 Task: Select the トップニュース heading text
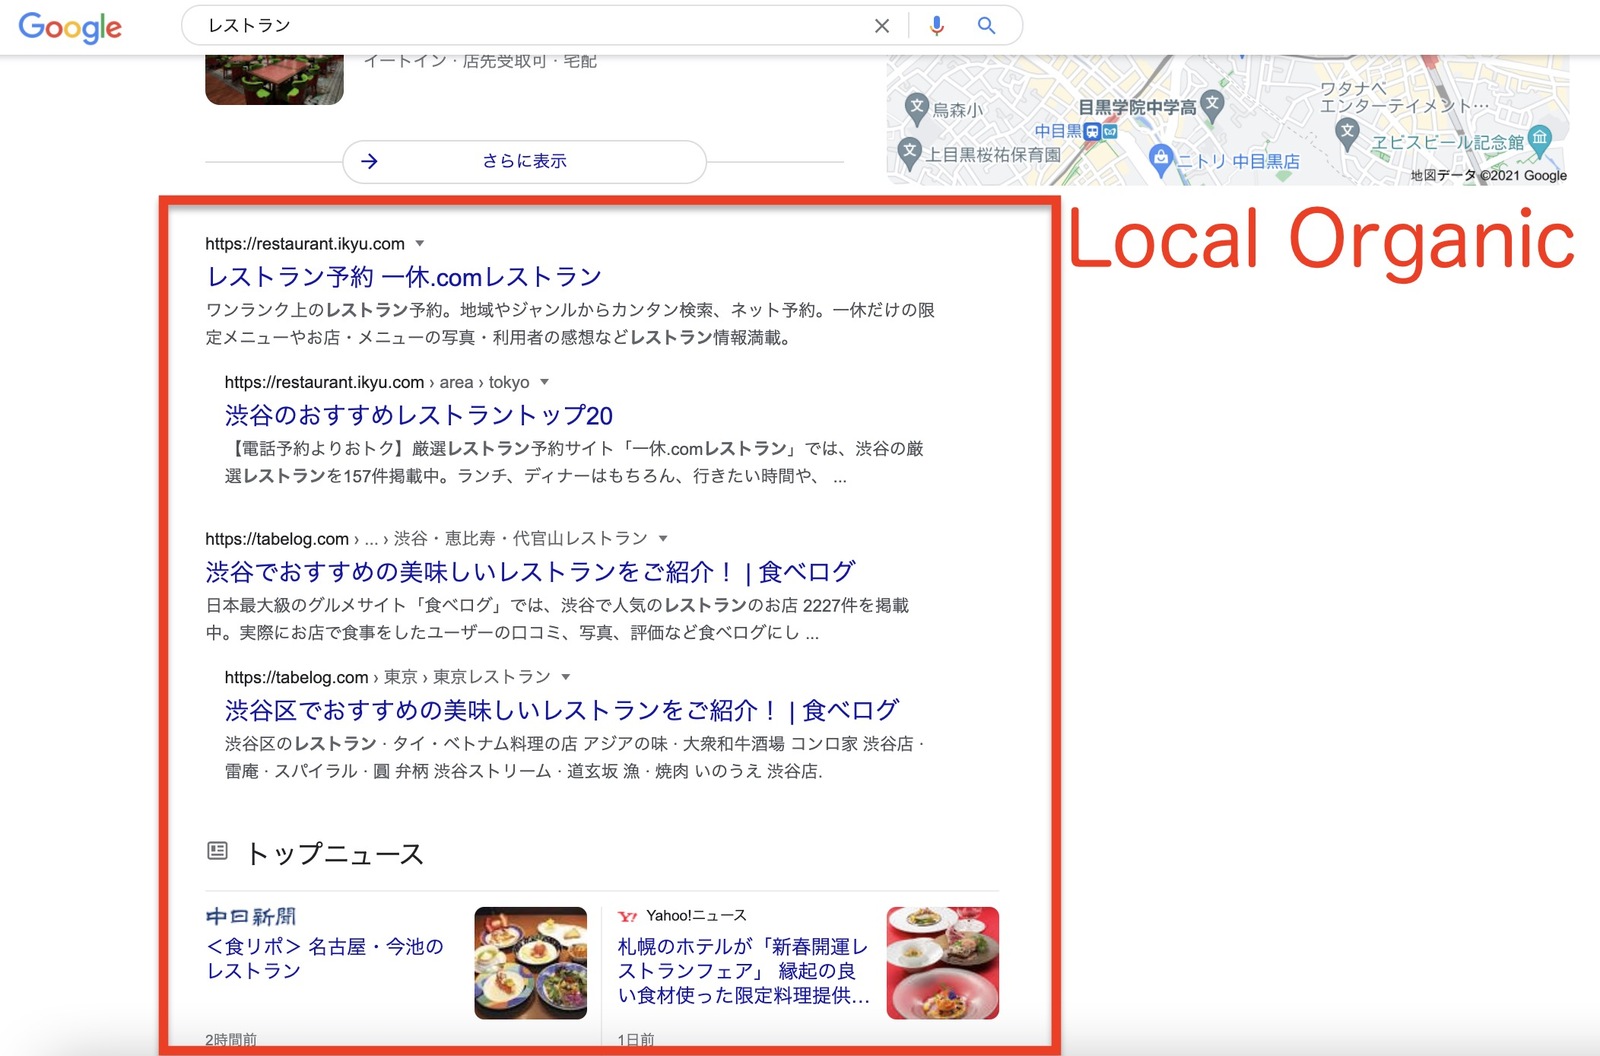(335, 853)
